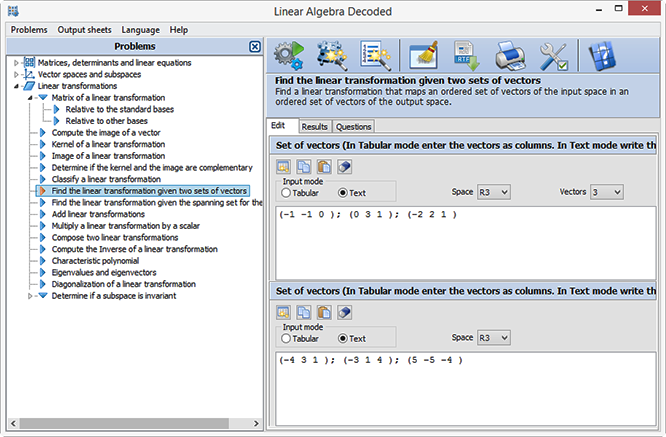Select Classify a linear transformation

pyautogui.click(x=106, y=179)
